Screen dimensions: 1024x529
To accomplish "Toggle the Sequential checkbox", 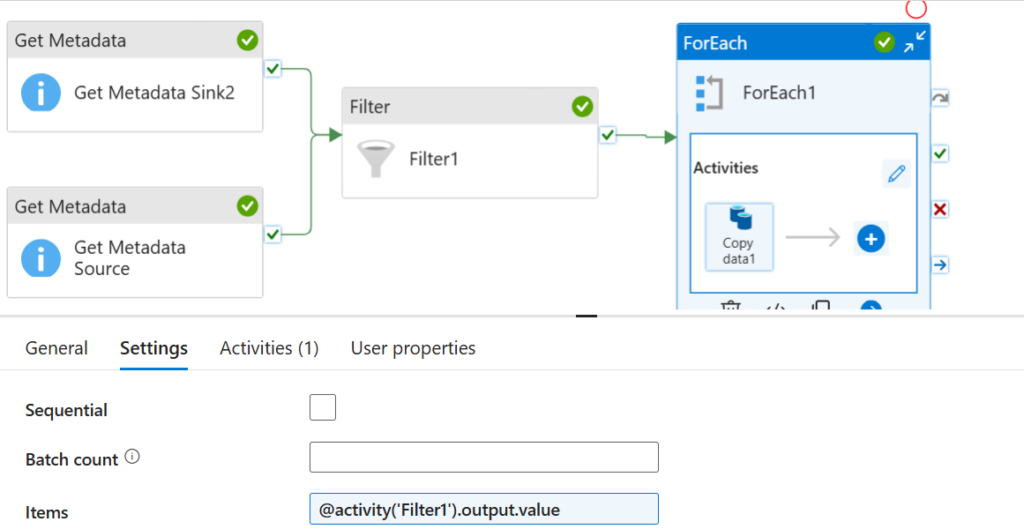I will (323, 408).
